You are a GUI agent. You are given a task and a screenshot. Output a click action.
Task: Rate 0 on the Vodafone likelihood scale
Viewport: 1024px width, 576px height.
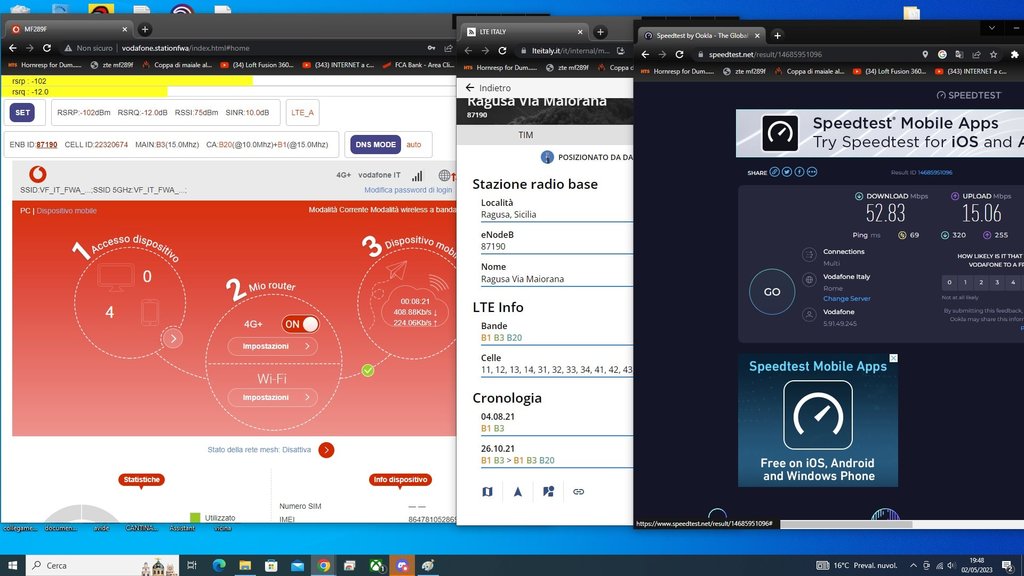tap(950, 282)
